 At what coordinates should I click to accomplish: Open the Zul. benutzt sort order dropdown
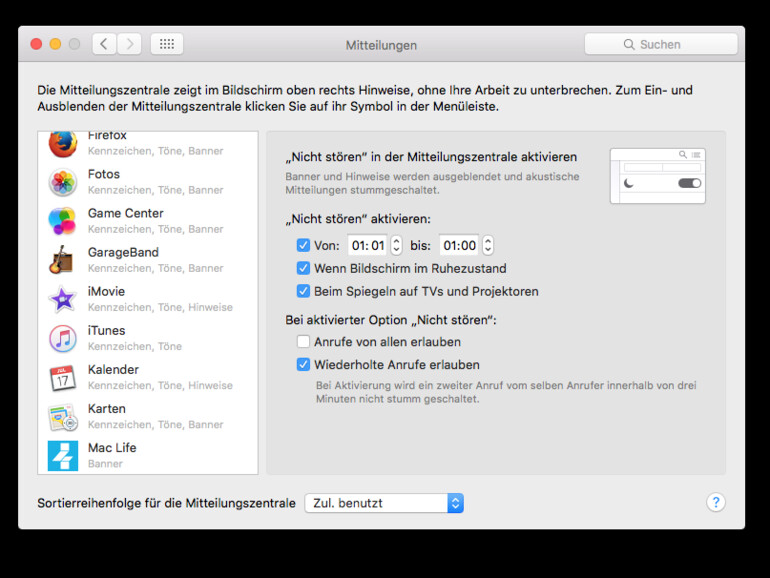point(384,503)
